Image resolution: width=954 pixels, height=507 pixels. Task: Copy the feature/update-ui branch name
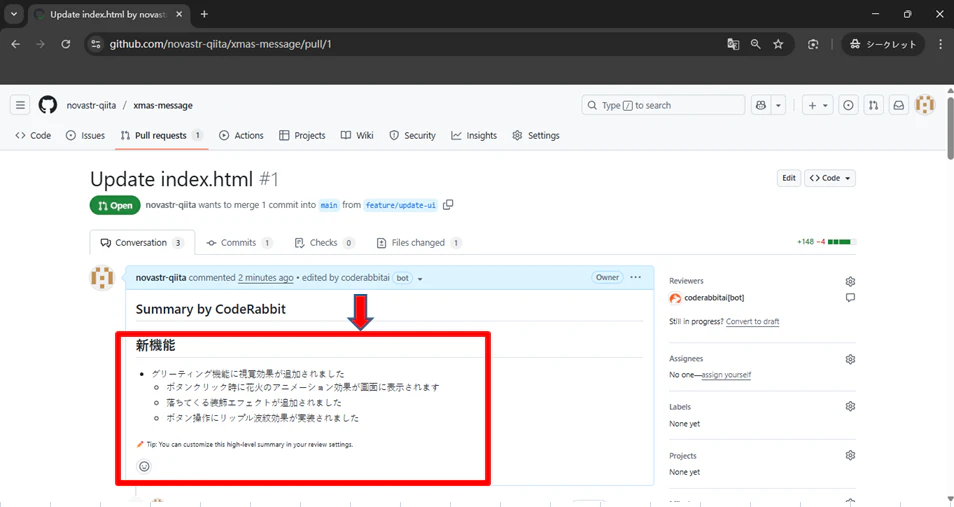[x=448, y=205]
